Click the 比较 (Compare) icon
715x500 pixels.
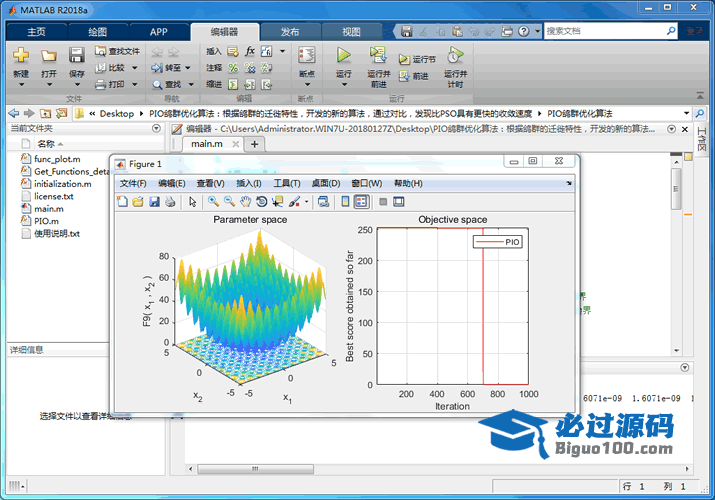100,67
